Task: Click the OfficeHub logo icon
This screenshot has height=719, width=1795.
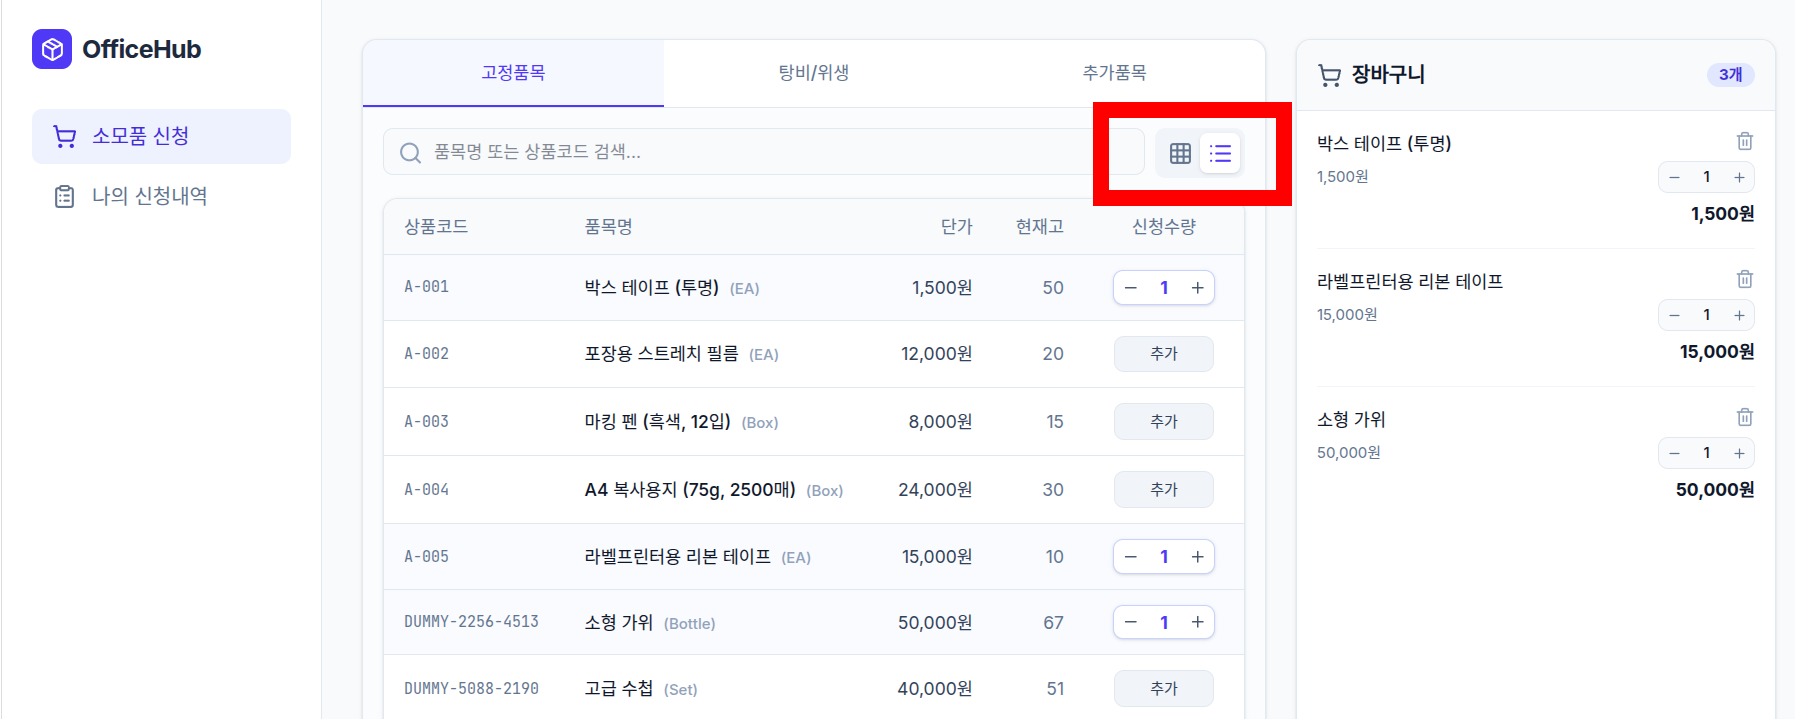Action: coord(52,49)
